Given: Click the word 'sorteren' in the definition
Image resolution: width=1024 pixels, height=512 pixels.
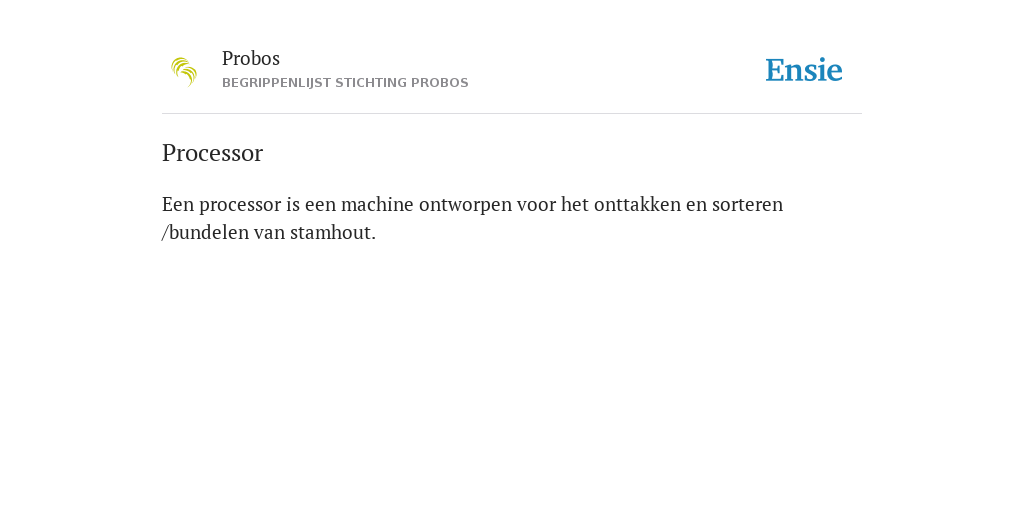Looking at the screenshot, I should [747, 204].
